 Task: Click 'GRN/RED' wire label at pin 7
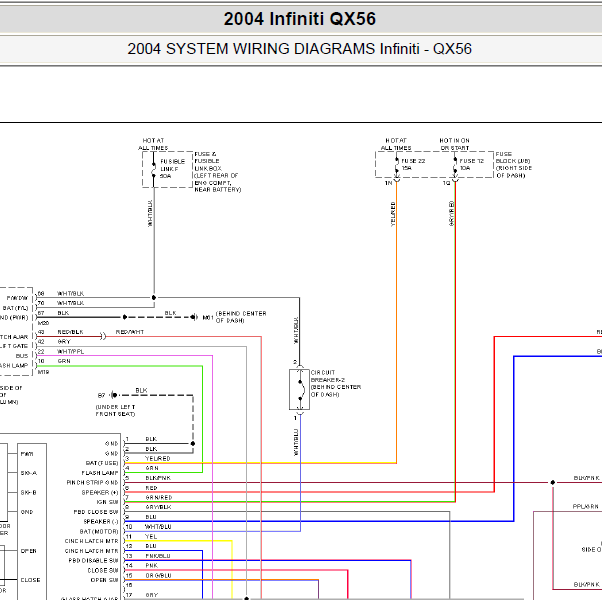point(159,498)
